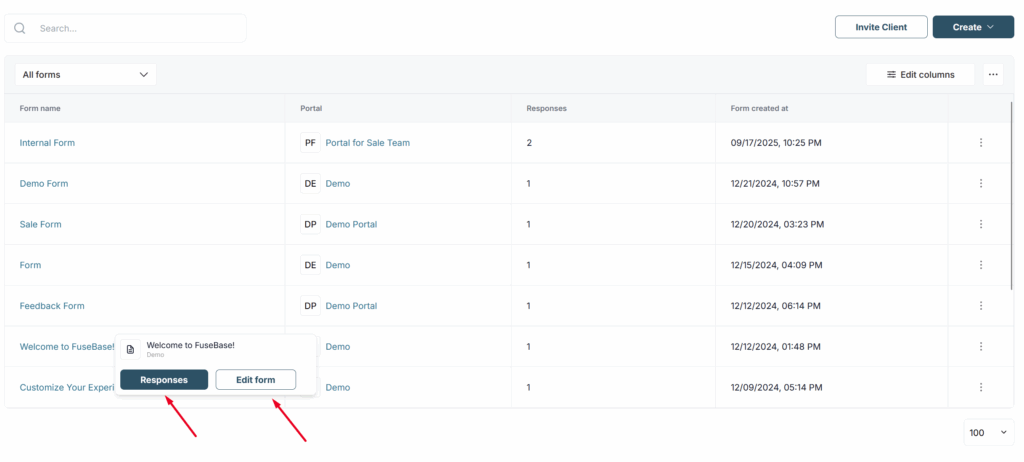
Task: Open table options ellipsis beside Edit columns
Action: click(x=992, y=74)
